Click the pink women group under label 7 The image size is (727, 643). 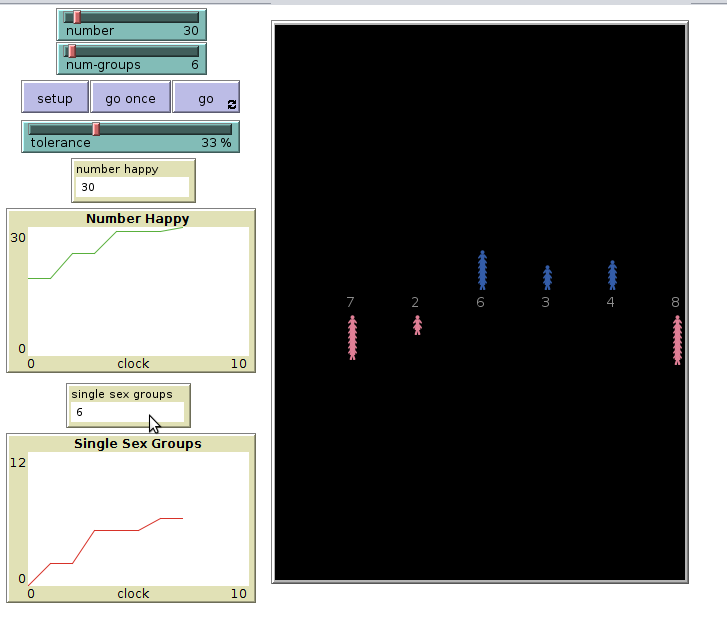coord(352,337)
